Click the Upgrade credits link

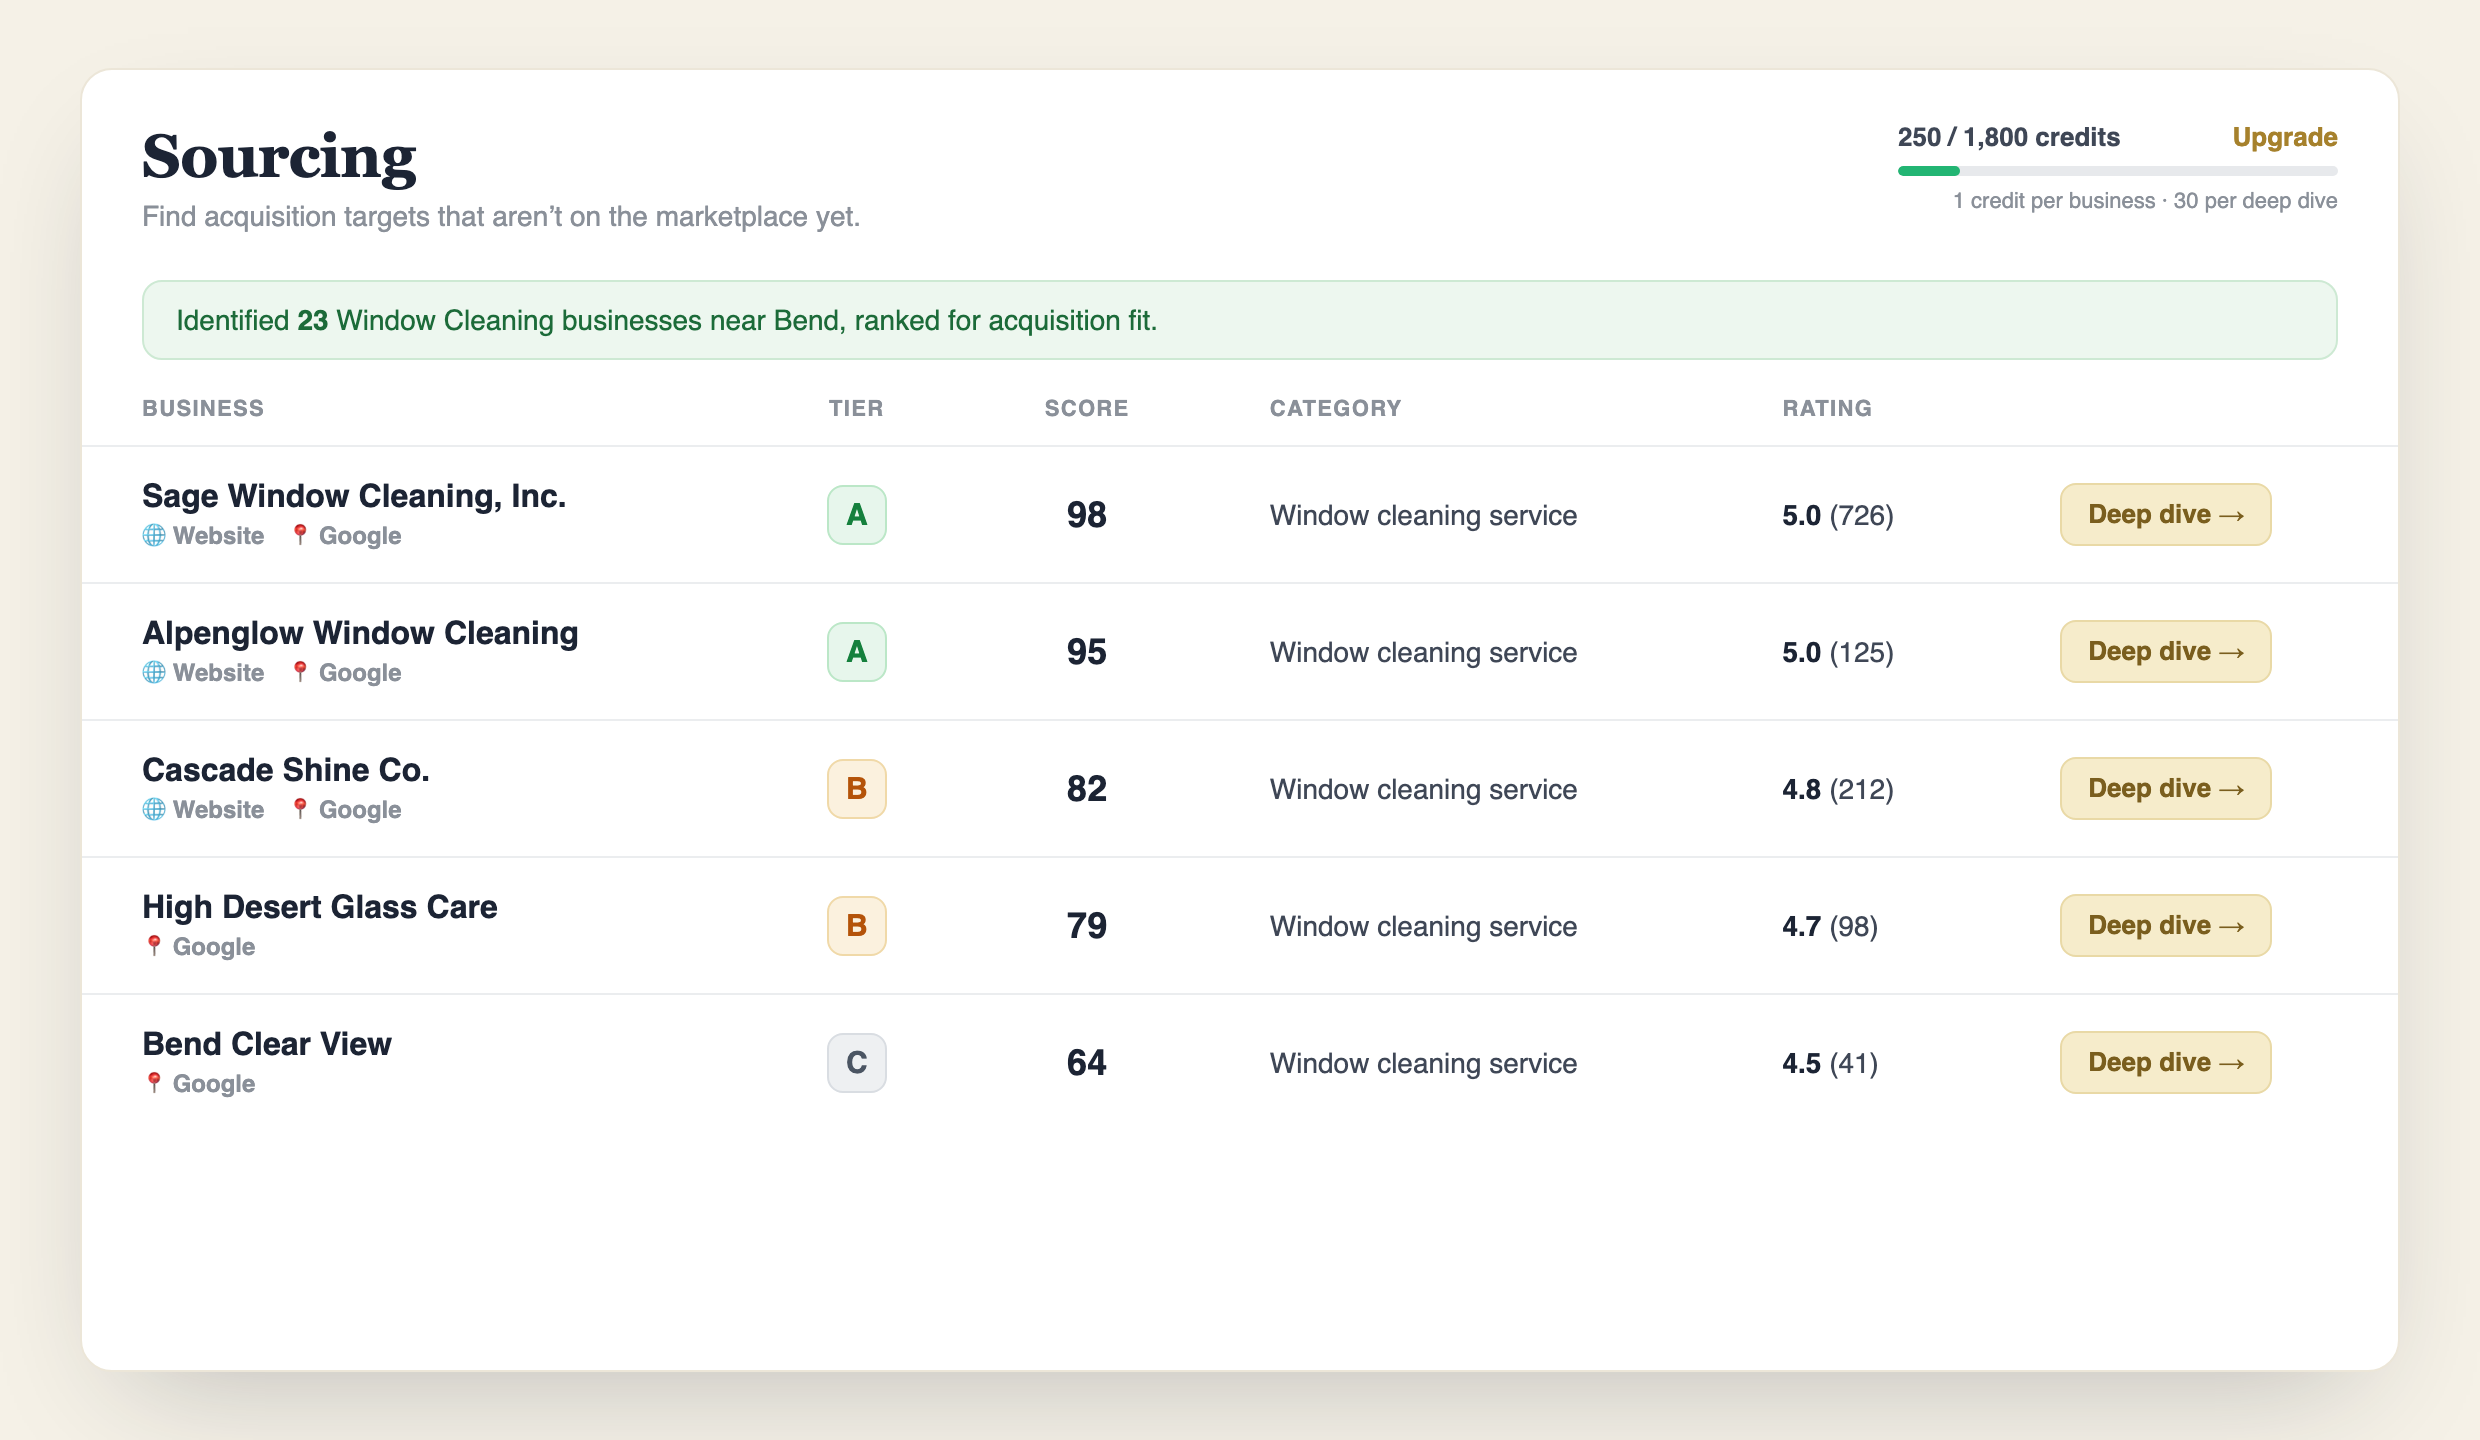click(x=2284, y=137)
